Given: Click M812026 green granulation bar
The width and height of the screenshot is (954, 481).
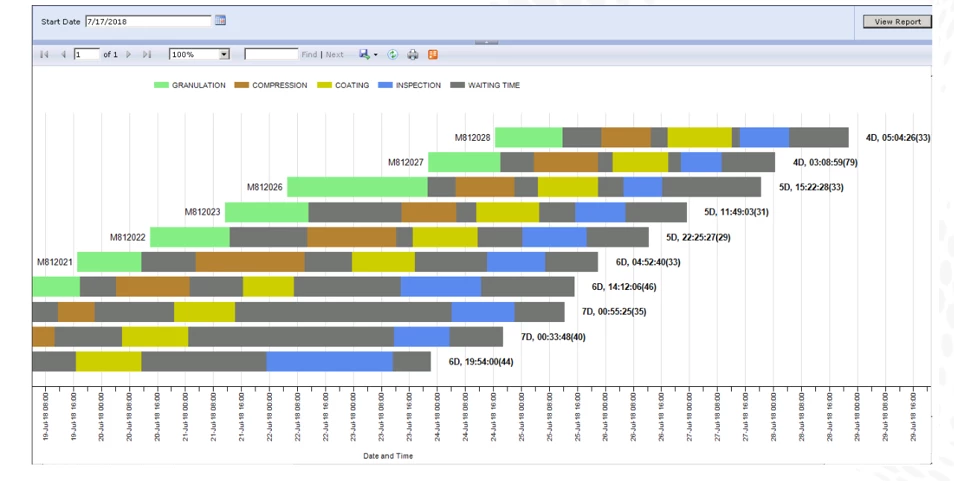Looking at the screenshot, I should [x=358, y=187].
